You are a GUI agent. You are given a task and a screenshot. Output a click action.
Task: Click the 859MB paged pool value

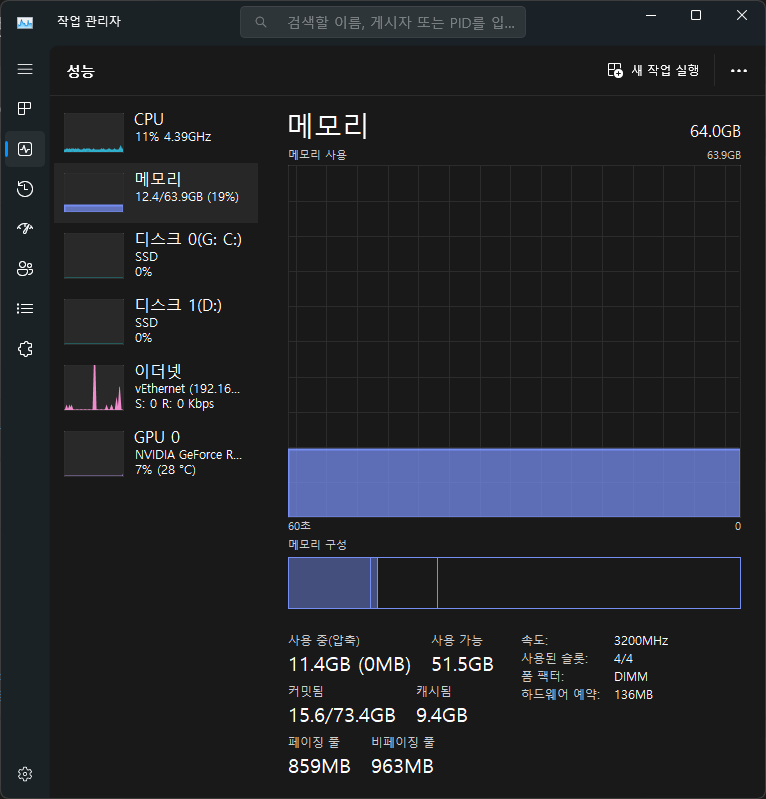[320, 766]
